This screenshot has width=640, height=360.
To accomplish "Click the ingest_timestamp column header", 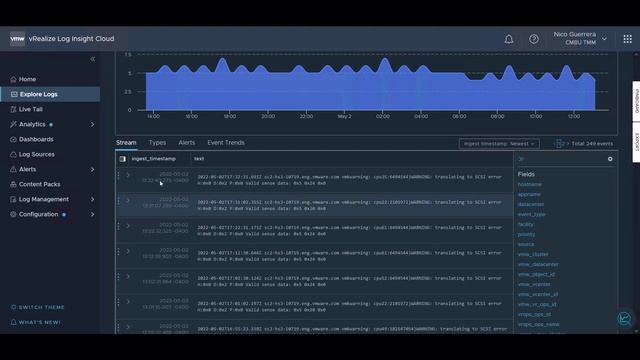I will (x=153, y=159).
